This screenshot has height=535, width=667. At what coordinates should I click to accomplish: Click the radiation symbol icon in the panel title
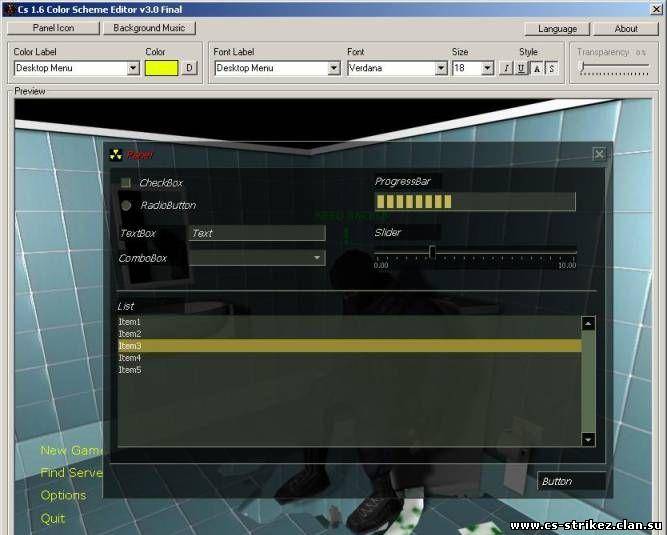point(115,155)
